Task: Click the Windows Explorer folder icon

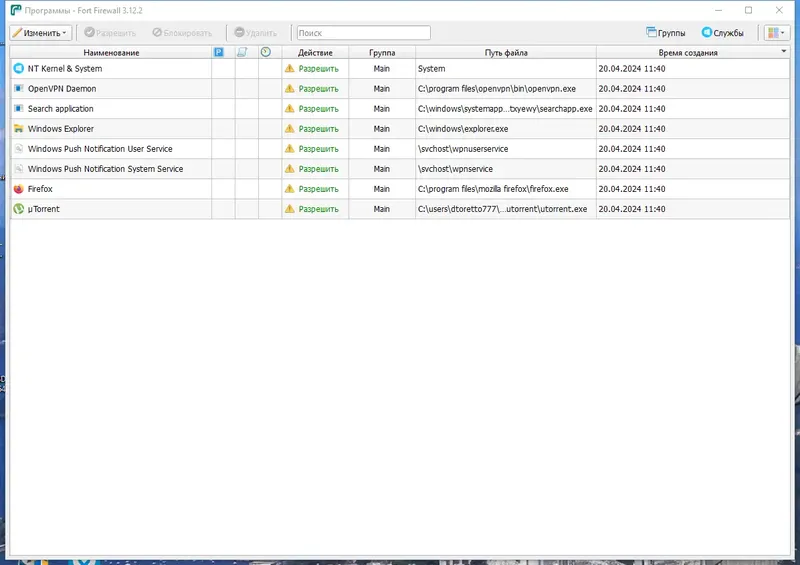Action: (x=19, y=129)
